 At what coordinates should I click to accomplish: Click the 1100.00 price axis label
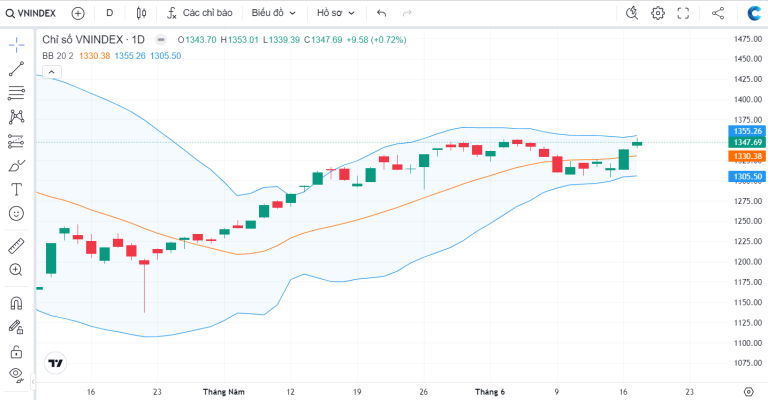click(x=747, y=343)
